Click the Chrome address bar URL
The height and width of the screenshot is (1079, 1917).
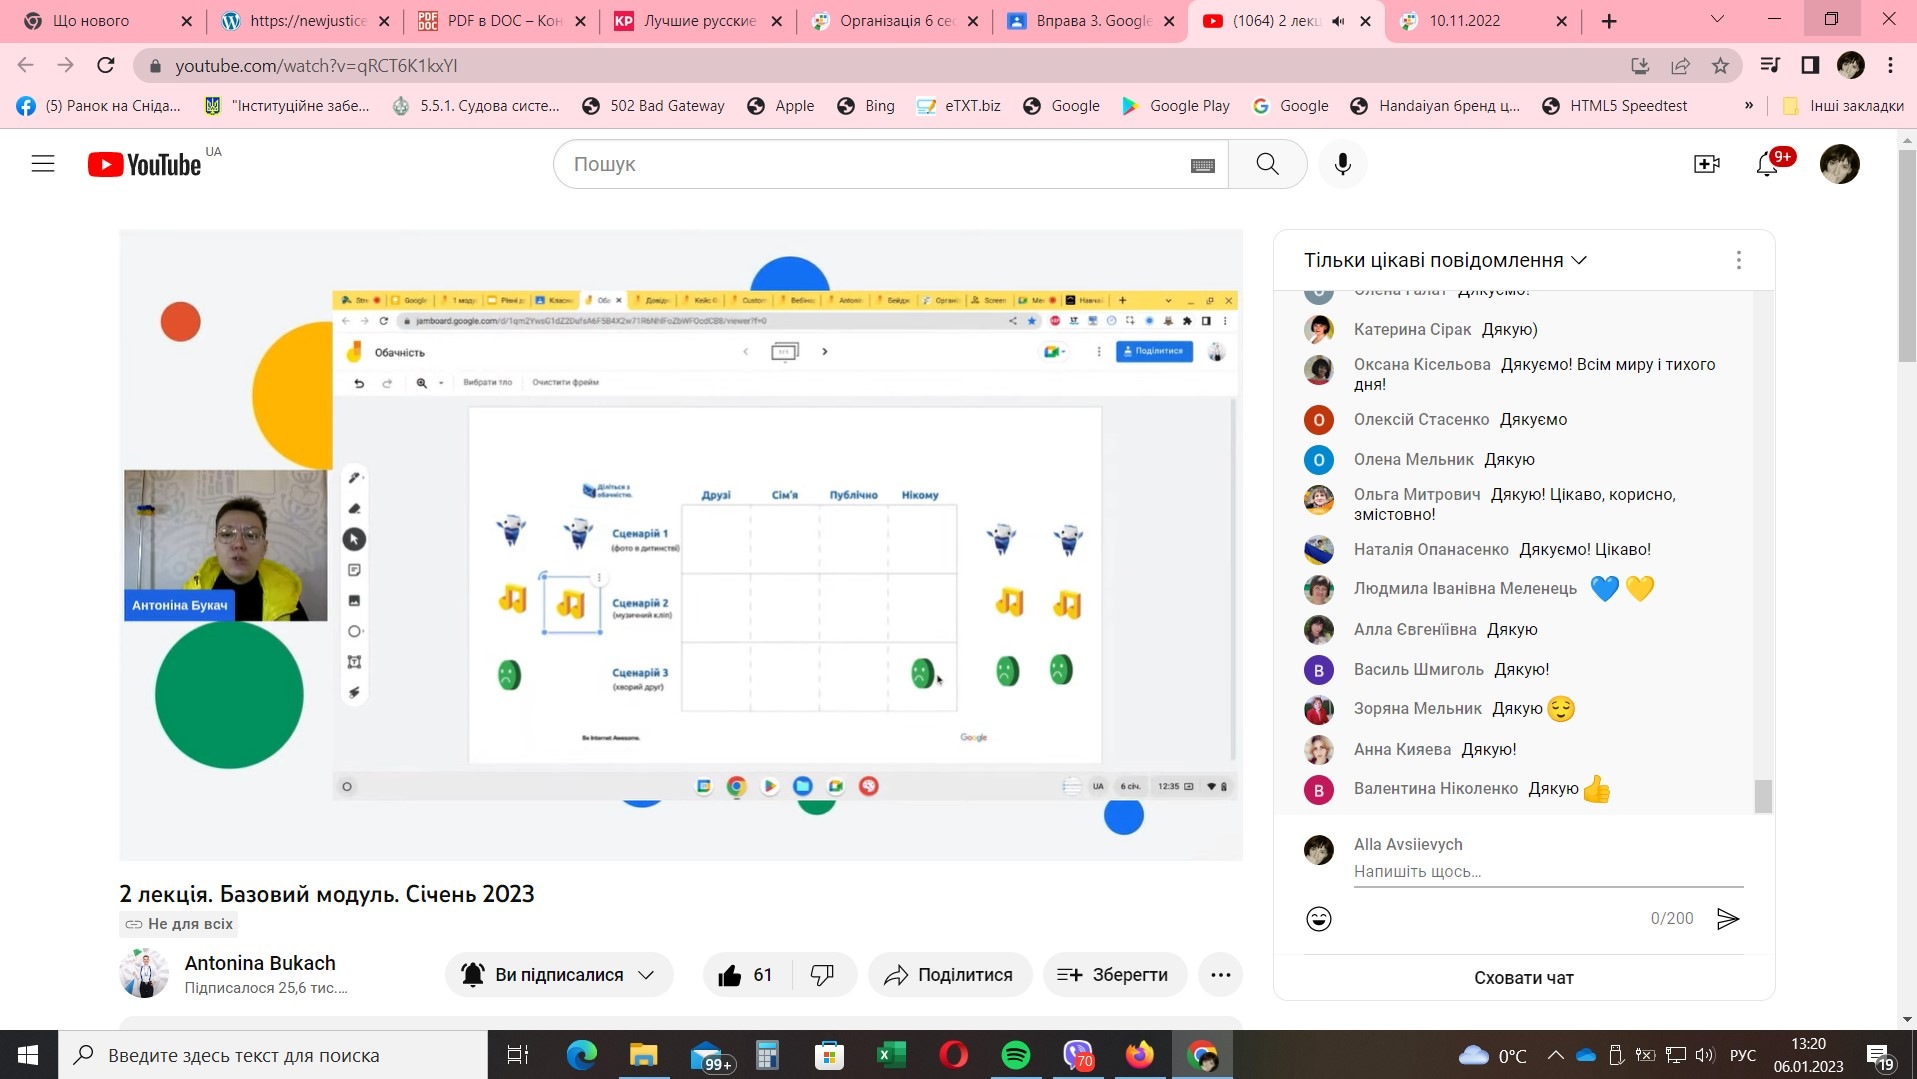316,66
